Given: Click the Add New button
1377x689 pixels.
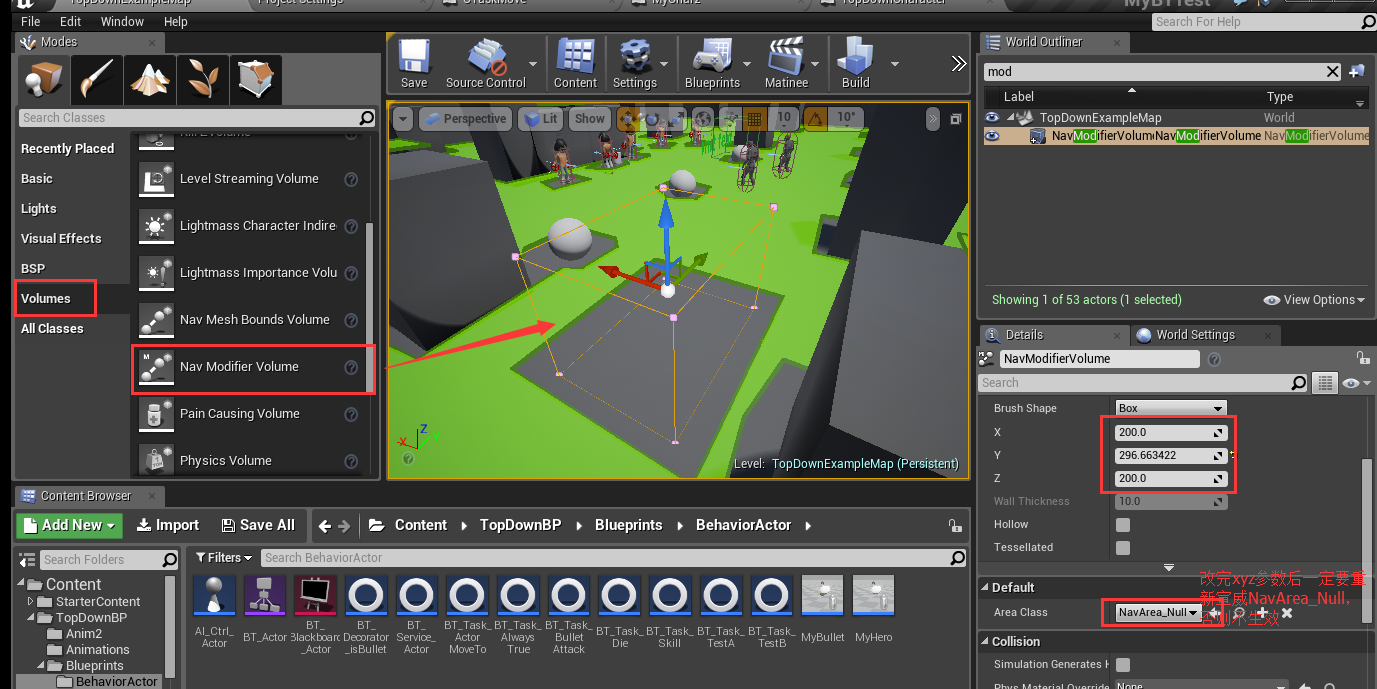Looking at the screenshot, I should (68, 525).
